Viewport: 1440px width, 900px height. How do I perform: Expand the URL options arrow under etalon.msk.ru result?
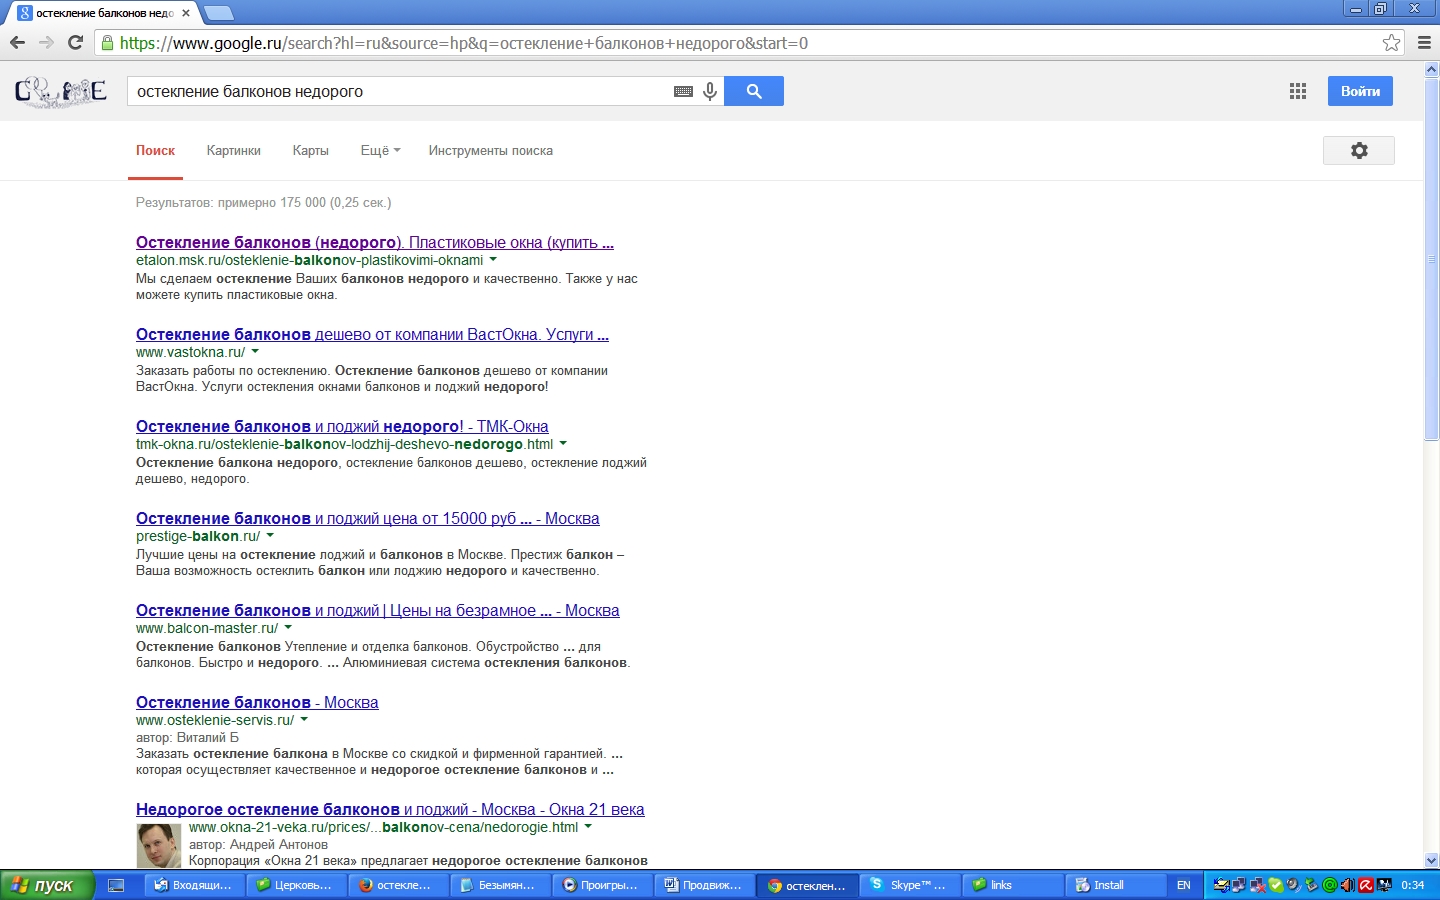coord(491,260)
